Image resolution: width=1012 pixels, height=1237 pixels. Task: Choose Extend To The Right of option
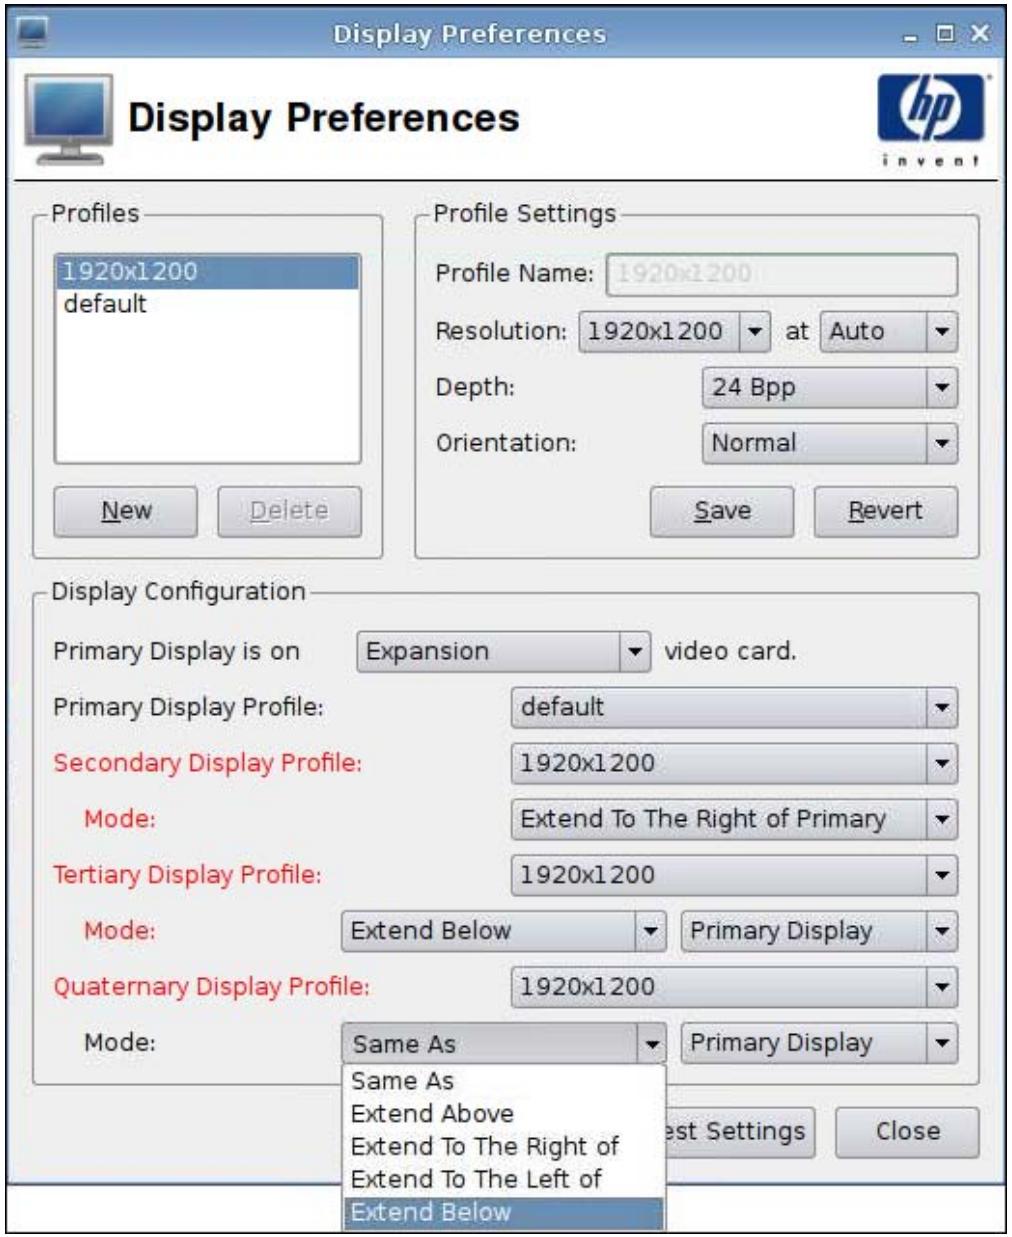pyautogui.click(x=503, y=1146)
